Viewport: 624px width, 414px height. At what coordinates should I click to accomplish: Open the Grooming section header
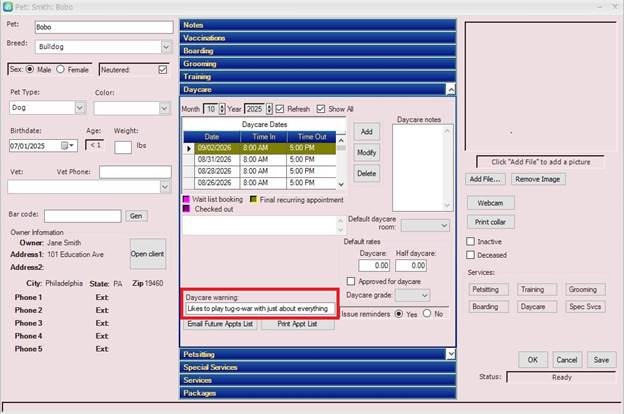[x=318, y=63]
